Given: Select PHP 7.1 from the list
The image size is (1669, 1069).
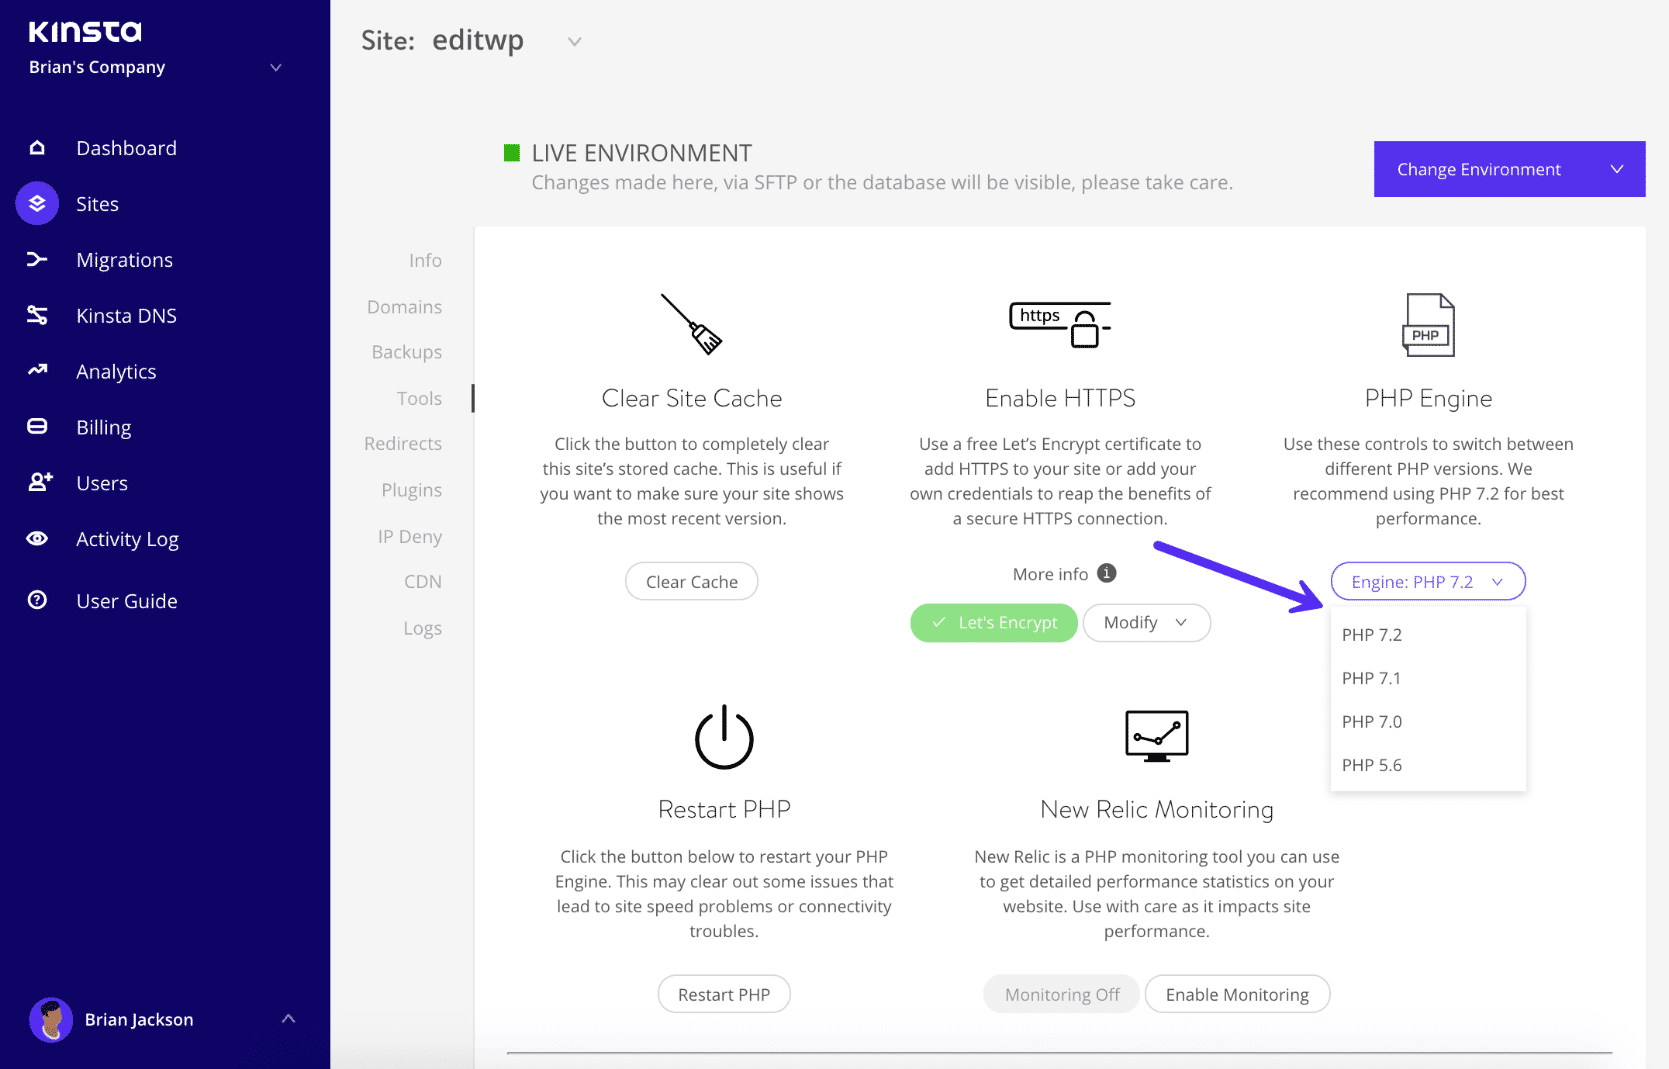Looking at the screenshot, I should [1428, 678].
